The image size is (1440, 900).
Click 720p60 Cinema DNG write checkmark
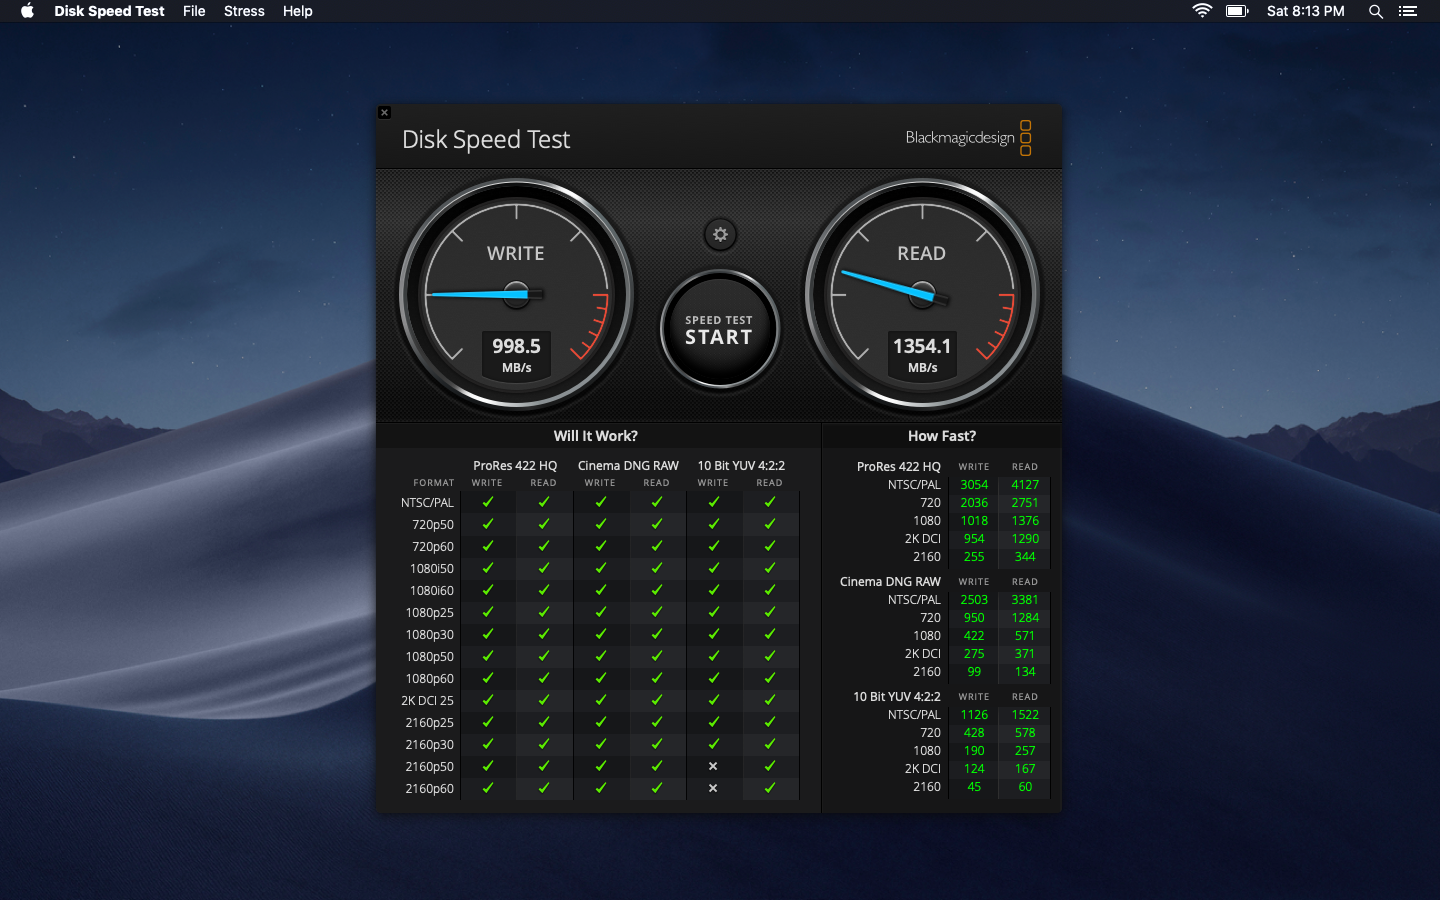coord(601,546)
